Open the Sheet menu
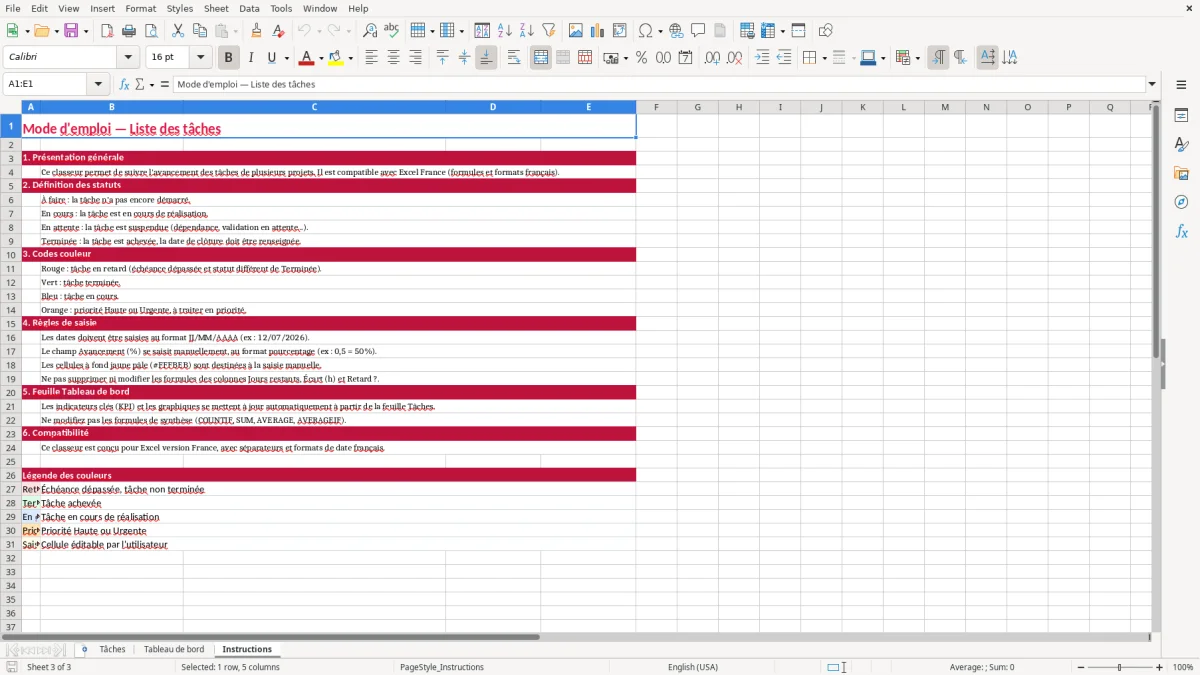 click(216, 8)
